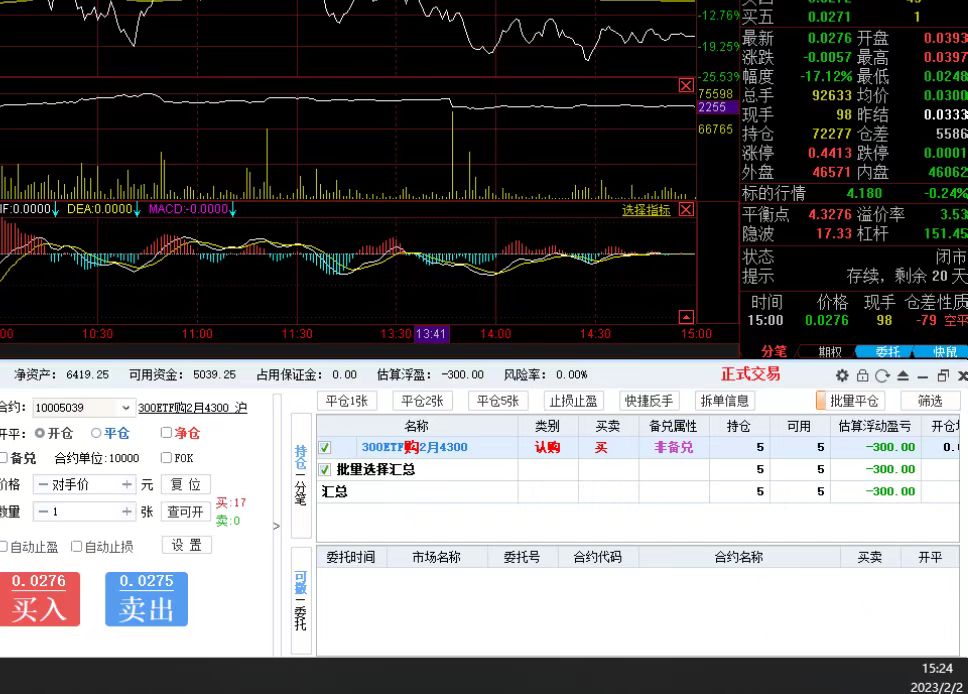Screen dimensions: 968x694
Task: Increase price with plus stepper
Action: pos(127,485)
